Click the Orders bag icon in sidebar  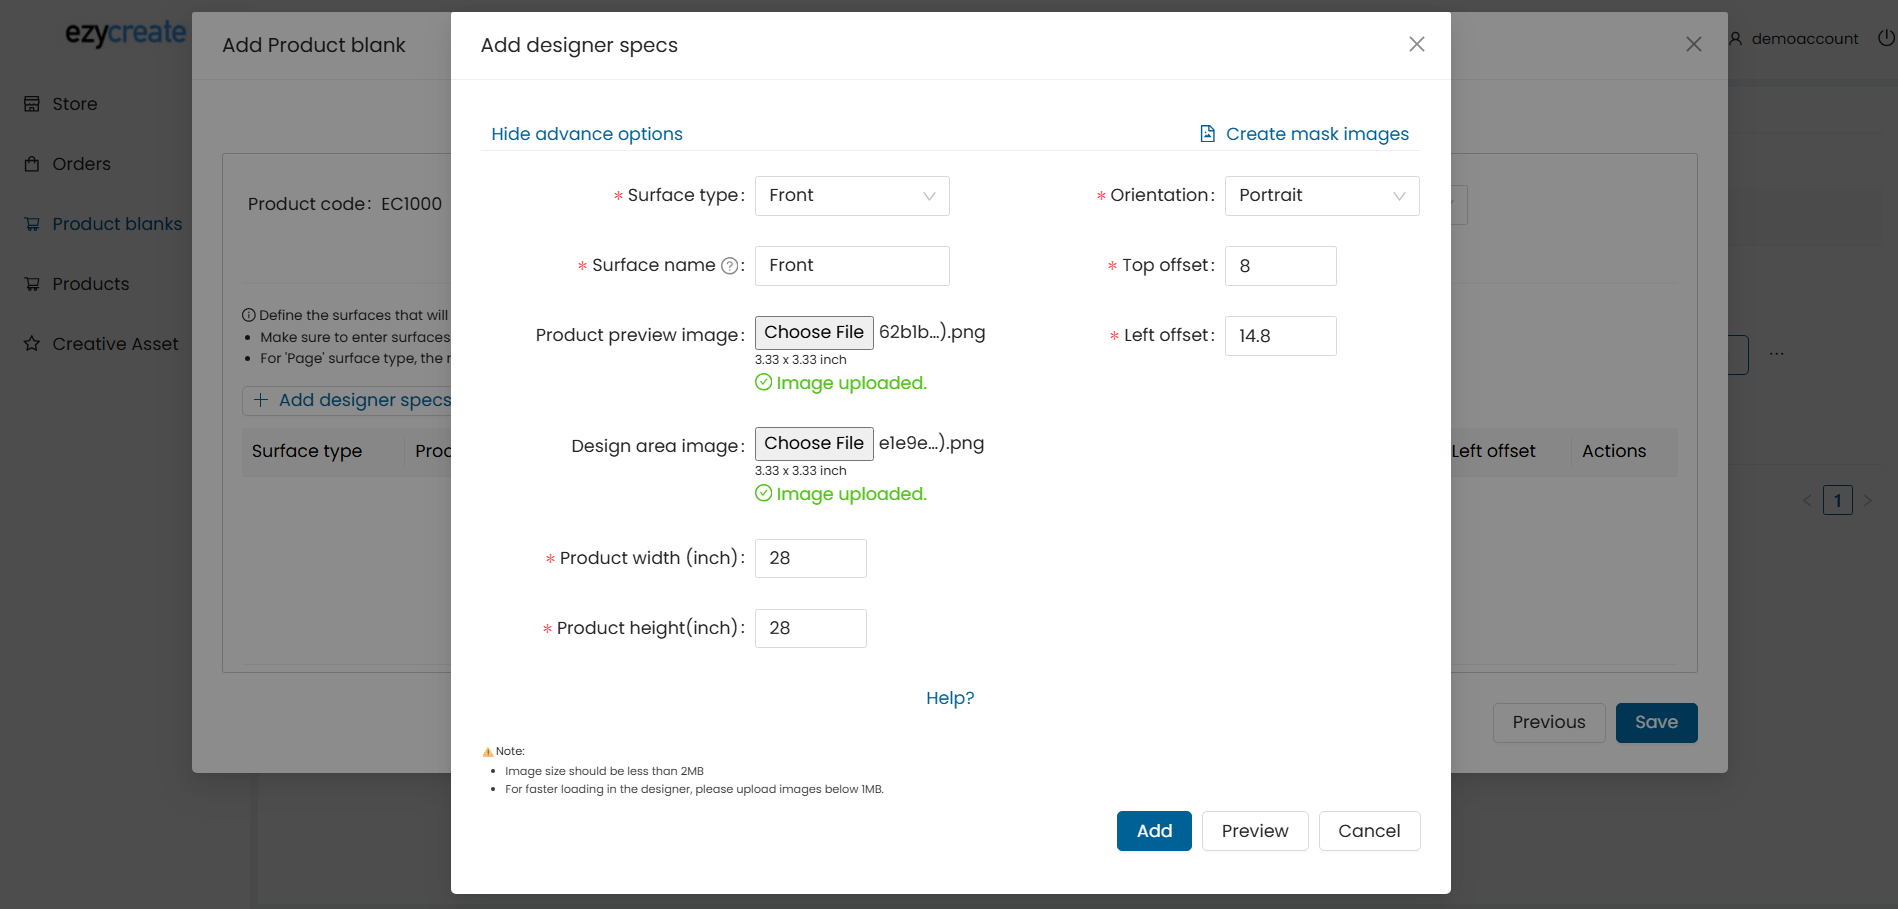32,164
